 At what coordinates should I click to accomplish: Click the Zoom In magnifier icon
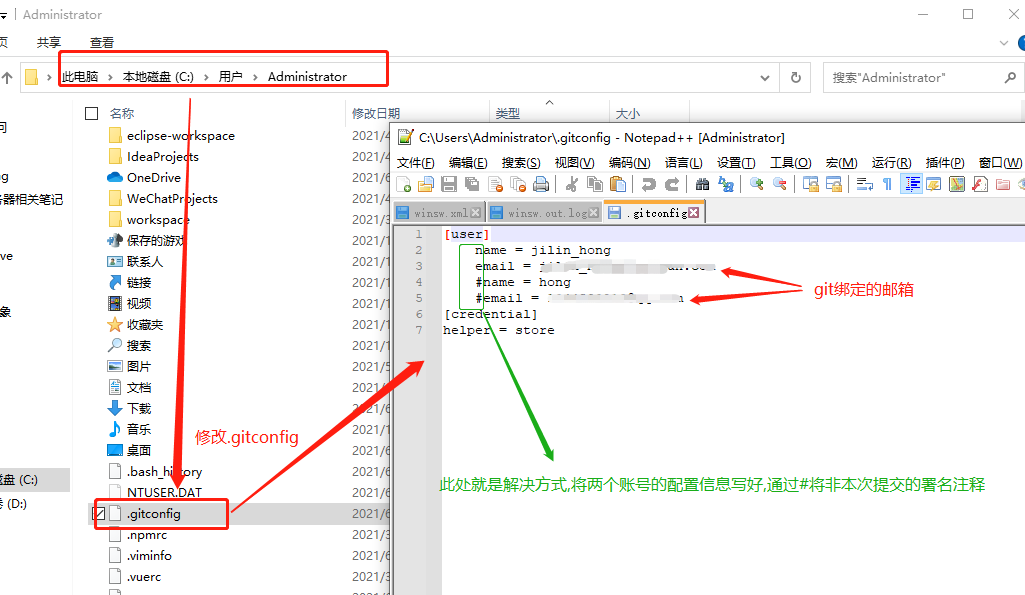click(756, 184)
